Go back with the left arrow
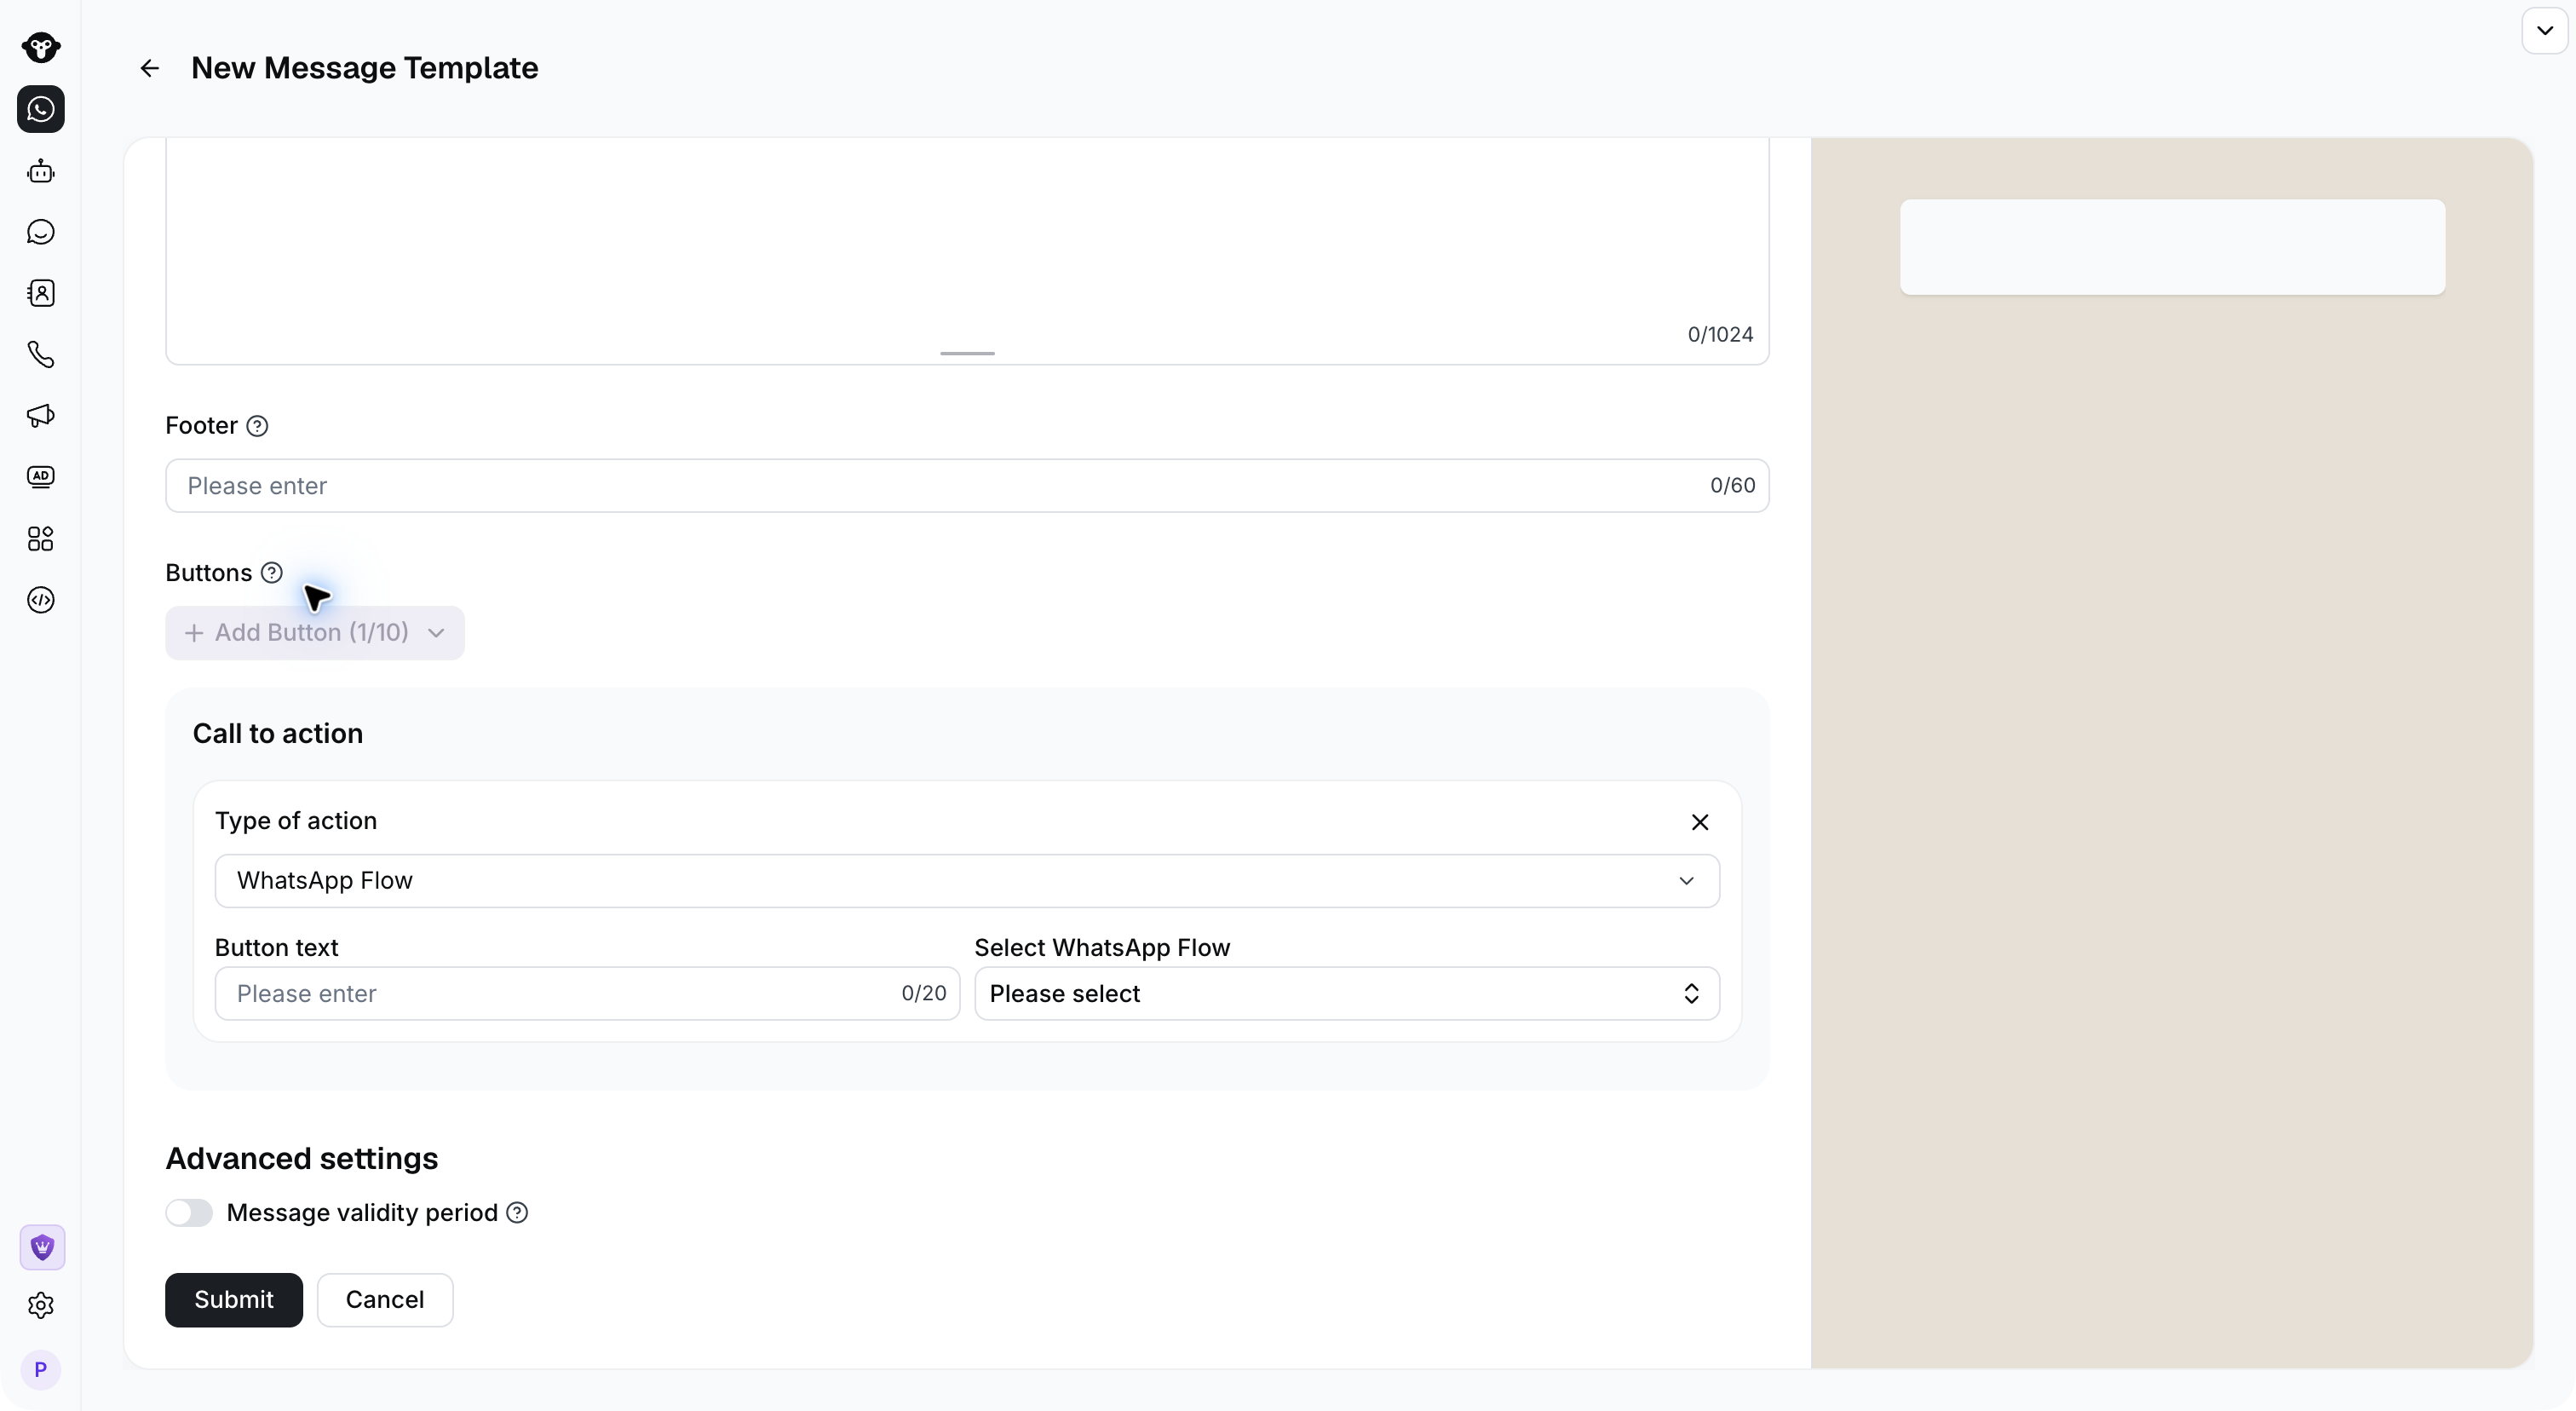Screen dimensions: 2576x1411 coord(150,68)
